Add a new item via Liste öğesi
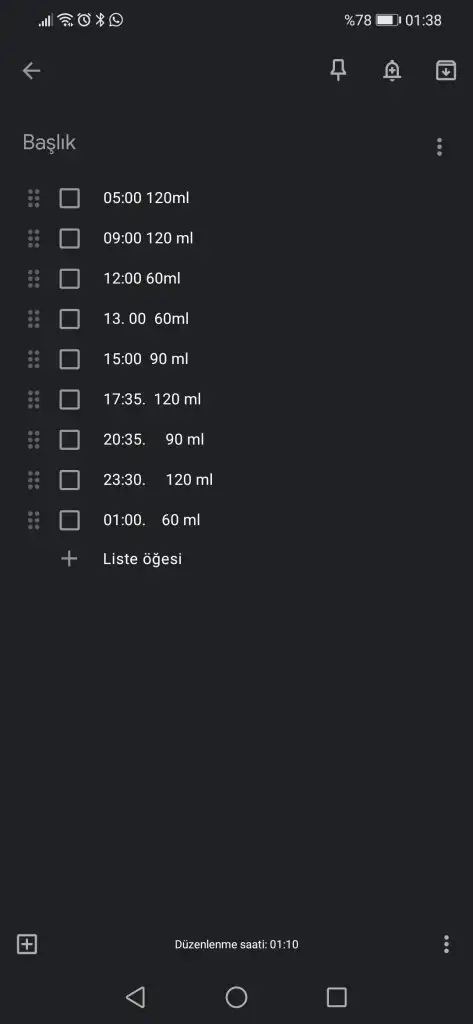The height and width of the screenshot is (1024, 473). pos(142,559)
